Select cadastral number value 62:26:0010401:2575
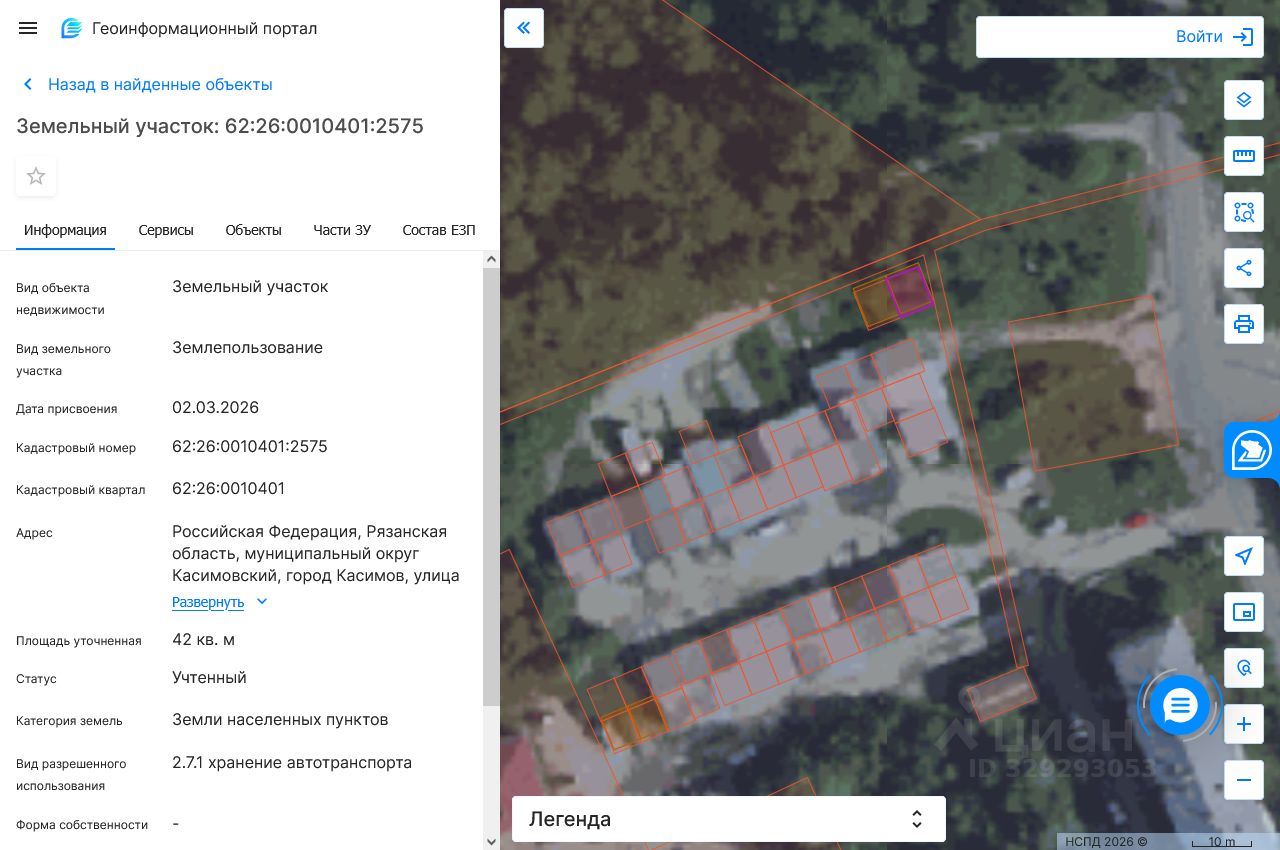The width and height of the screenshot is (1280, 850). (250, 447)
